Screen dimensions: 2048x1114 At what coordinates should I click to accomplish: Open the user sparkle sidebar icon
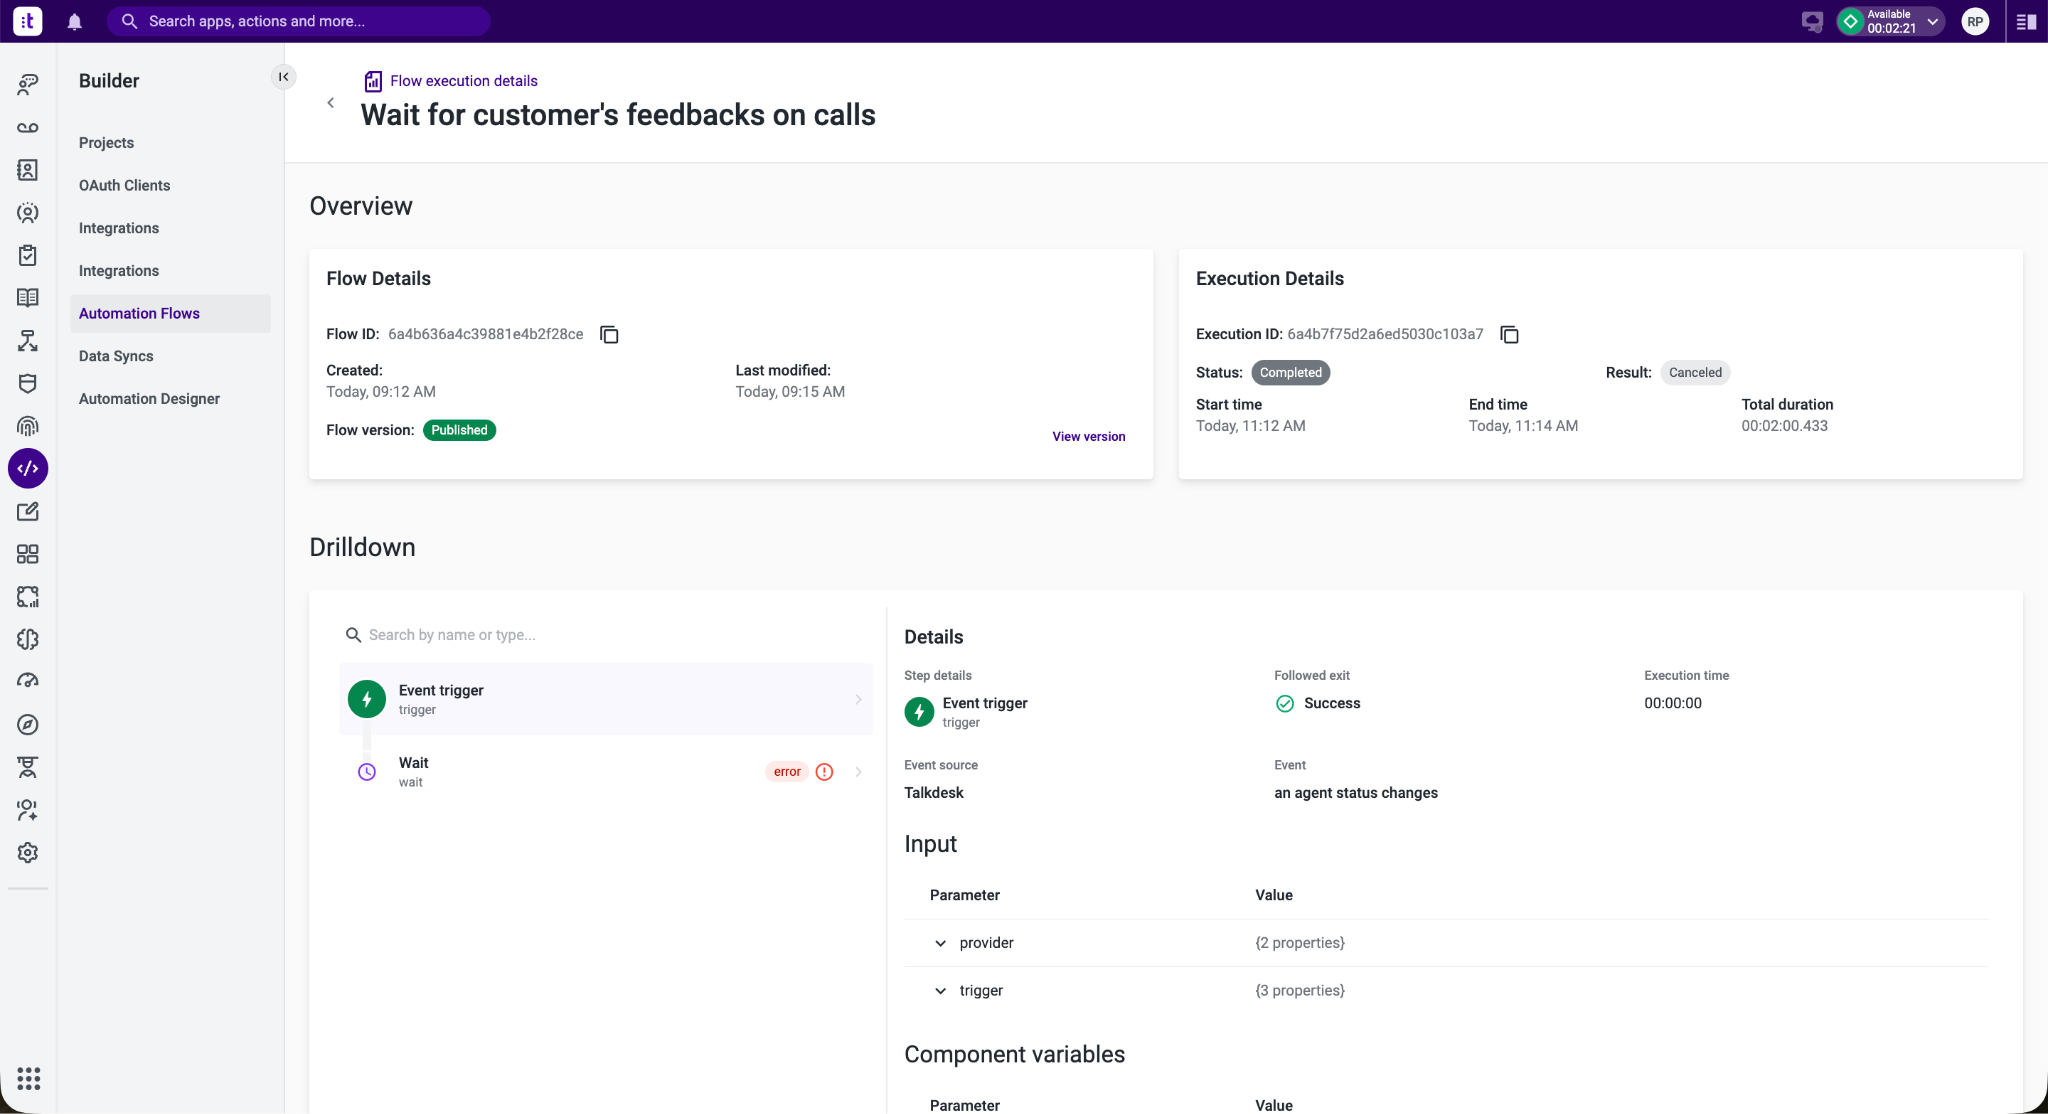(28, 810)
